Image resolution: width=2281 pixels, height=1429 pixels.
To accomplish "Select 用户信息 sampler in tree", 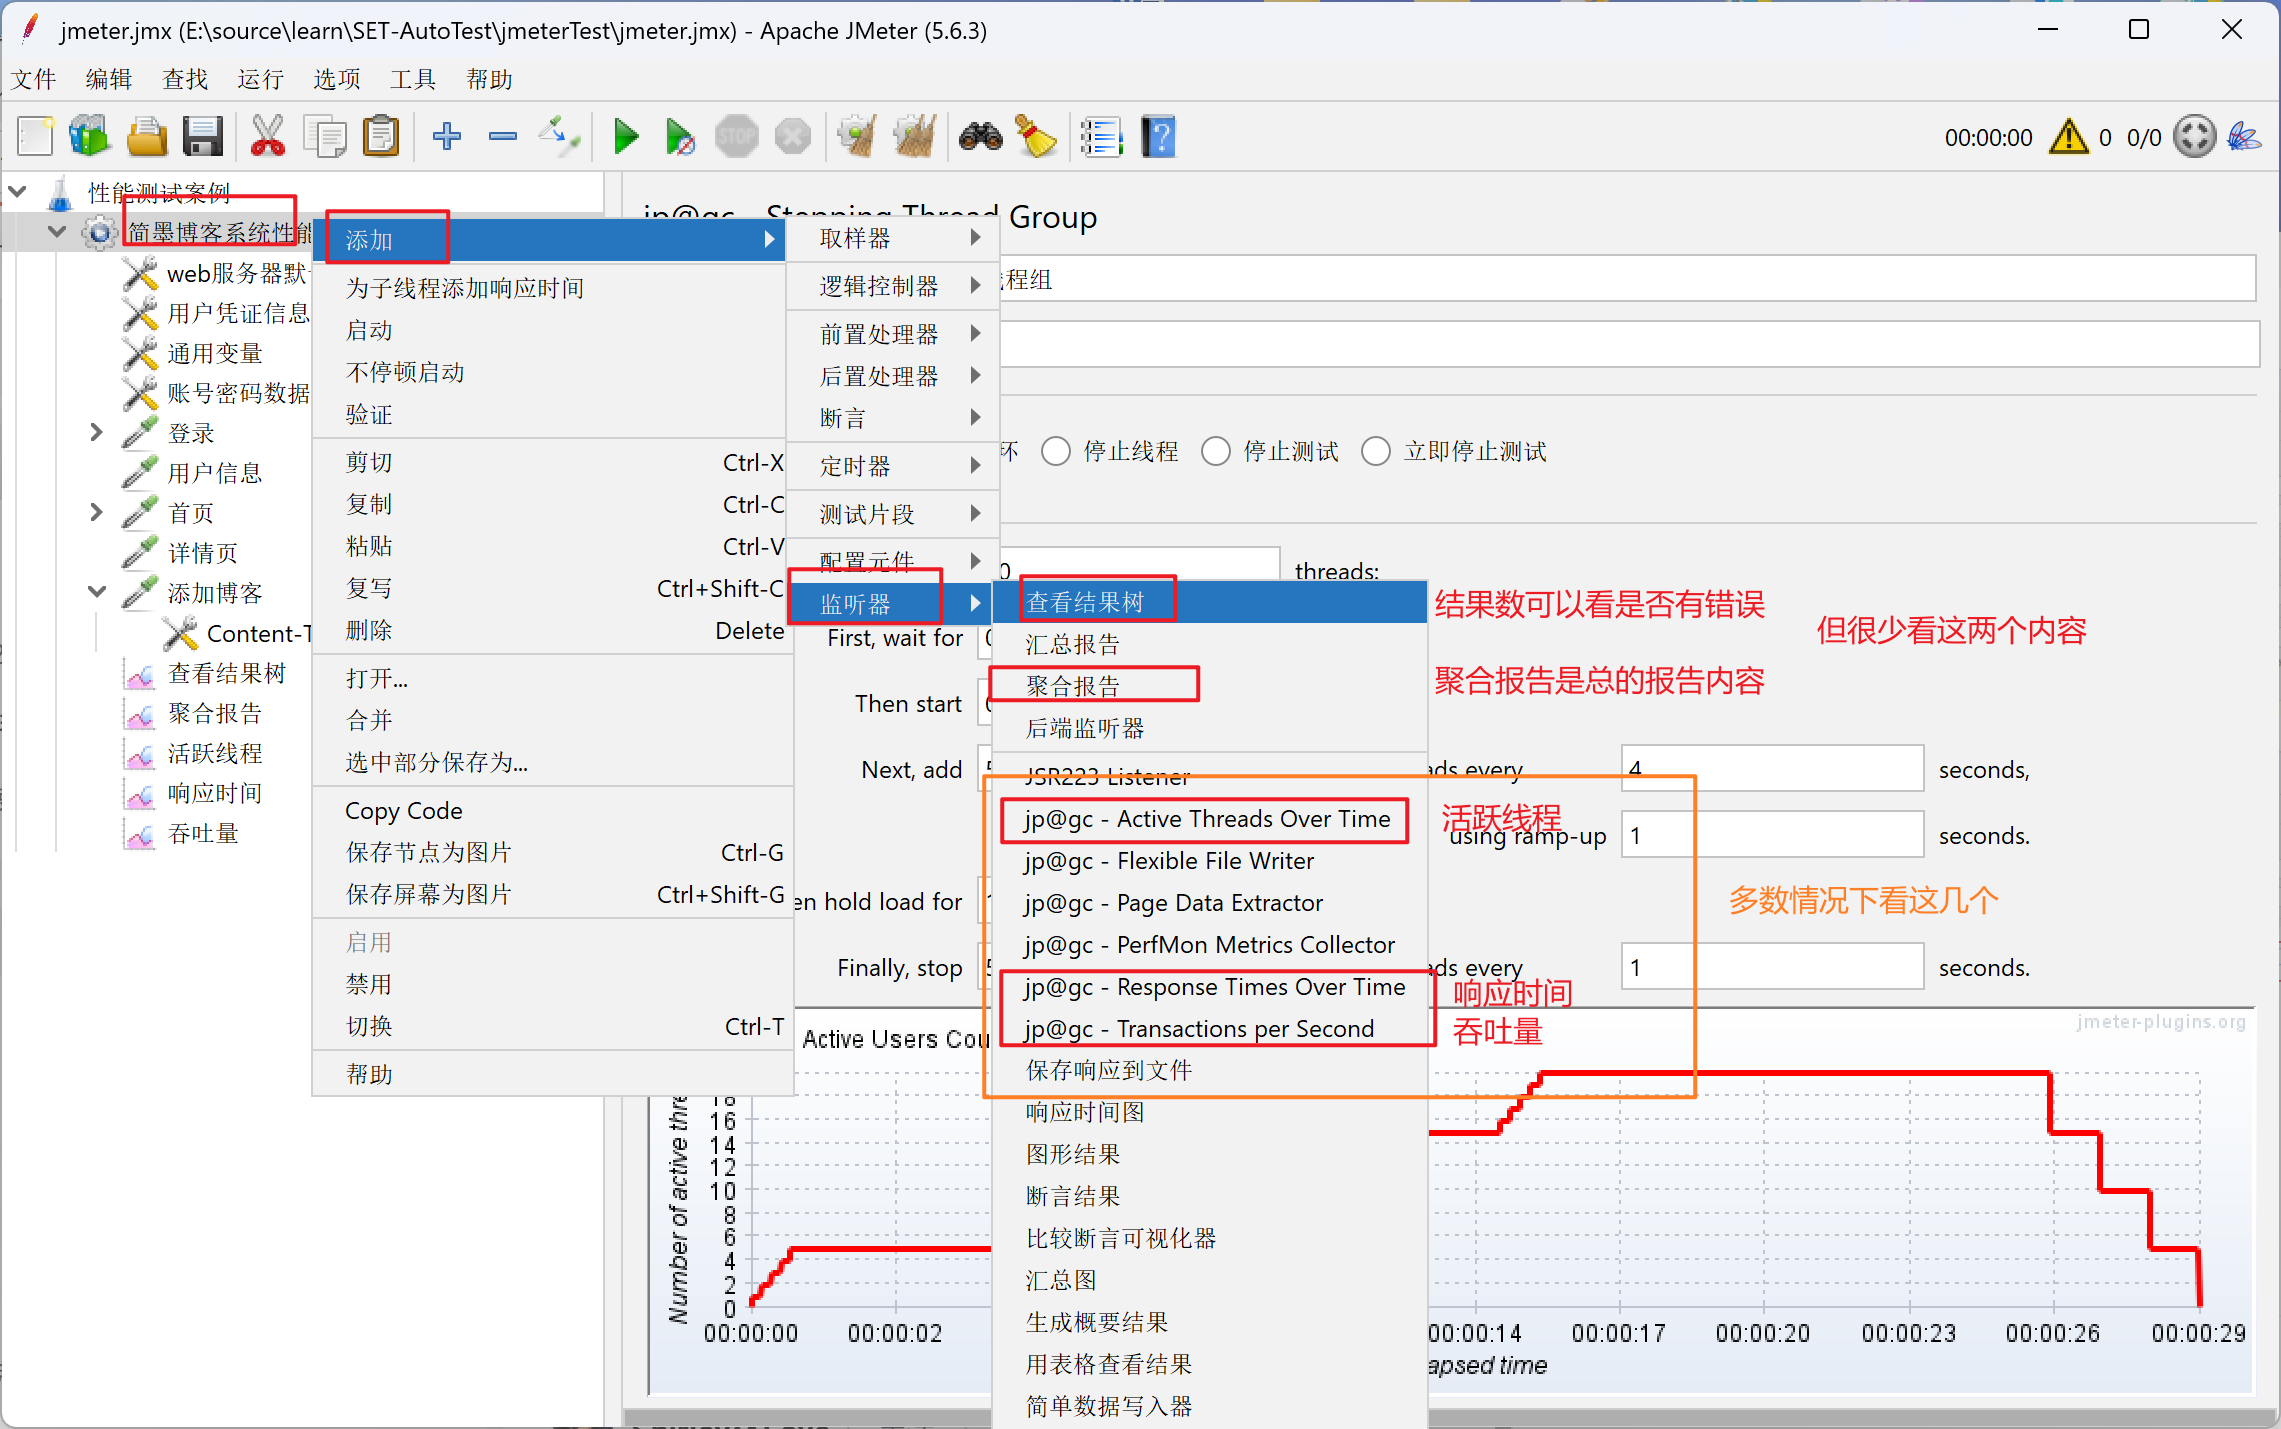I will coord(214,472).
